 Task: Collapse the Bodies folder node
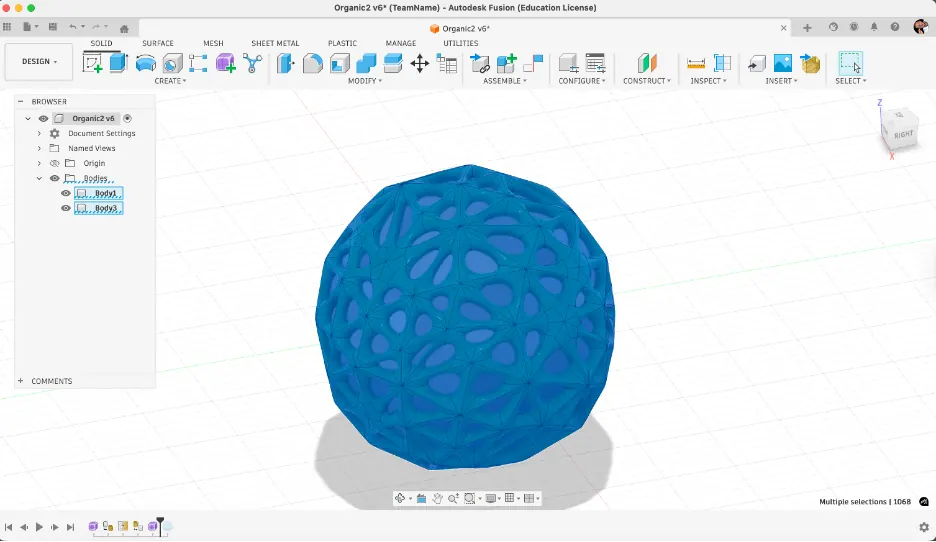pos(39,178)
